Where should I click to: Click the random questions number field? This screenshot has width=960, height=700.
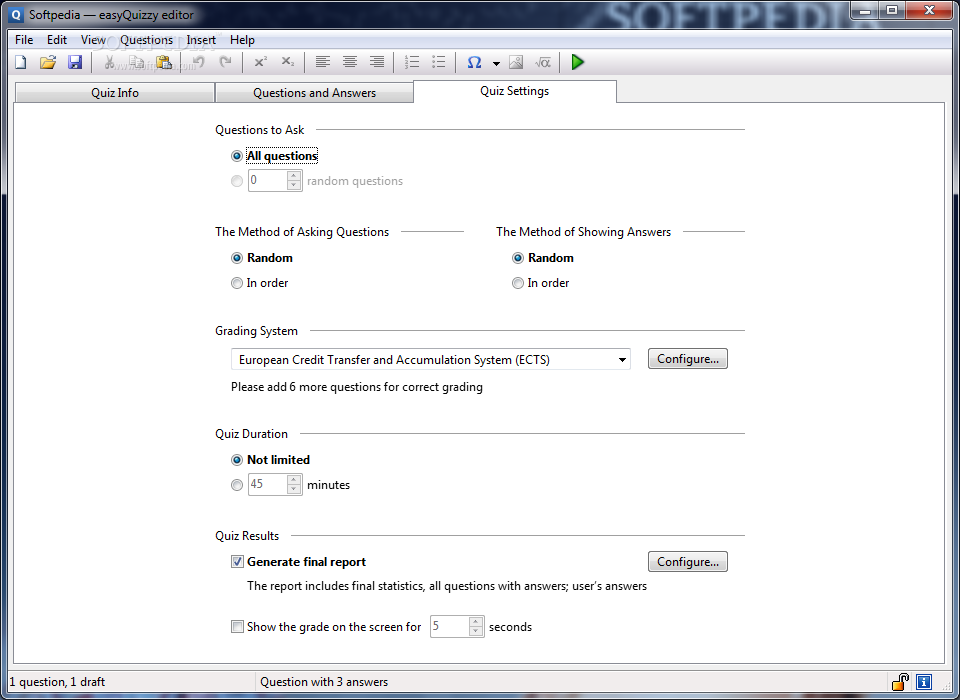[x=268, y=181]
